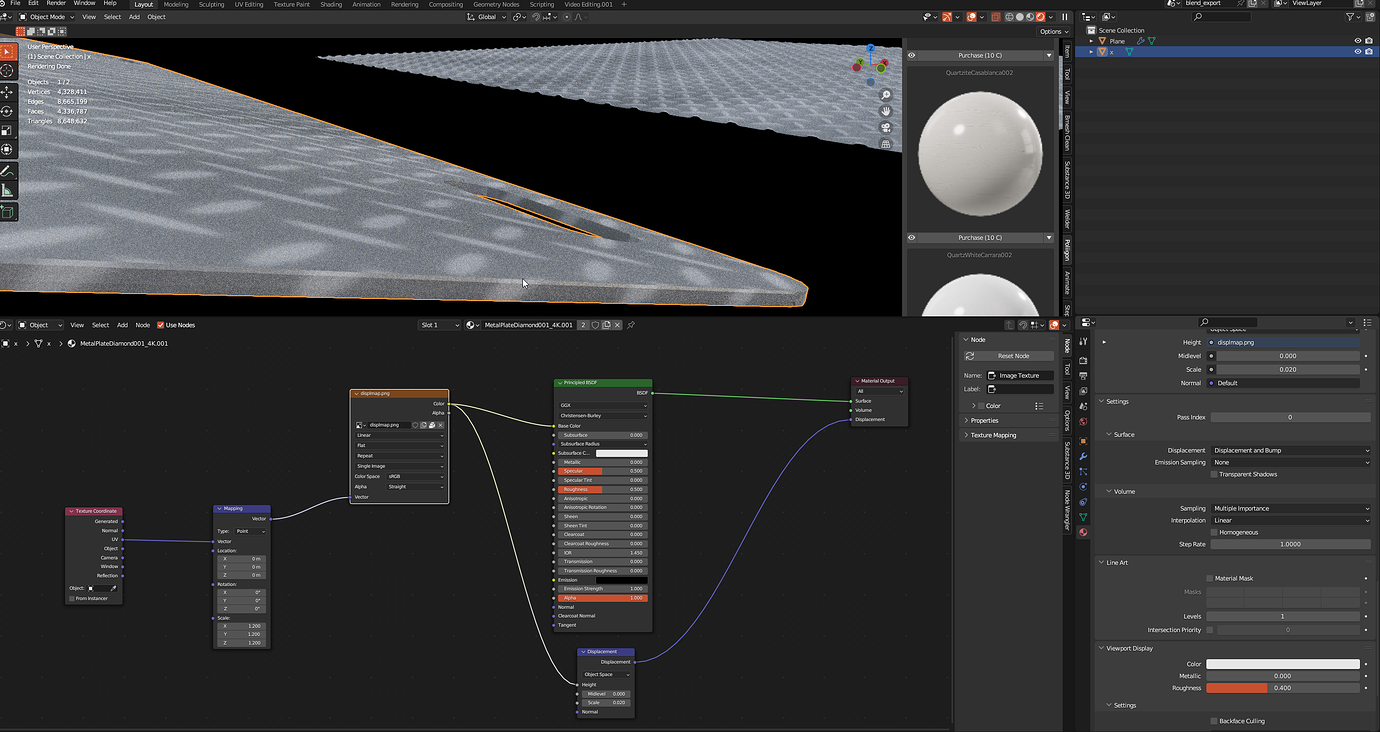Select the Add Cube tool in viewport toolbar
This screenshot has width=1380, height=732.
7,212
